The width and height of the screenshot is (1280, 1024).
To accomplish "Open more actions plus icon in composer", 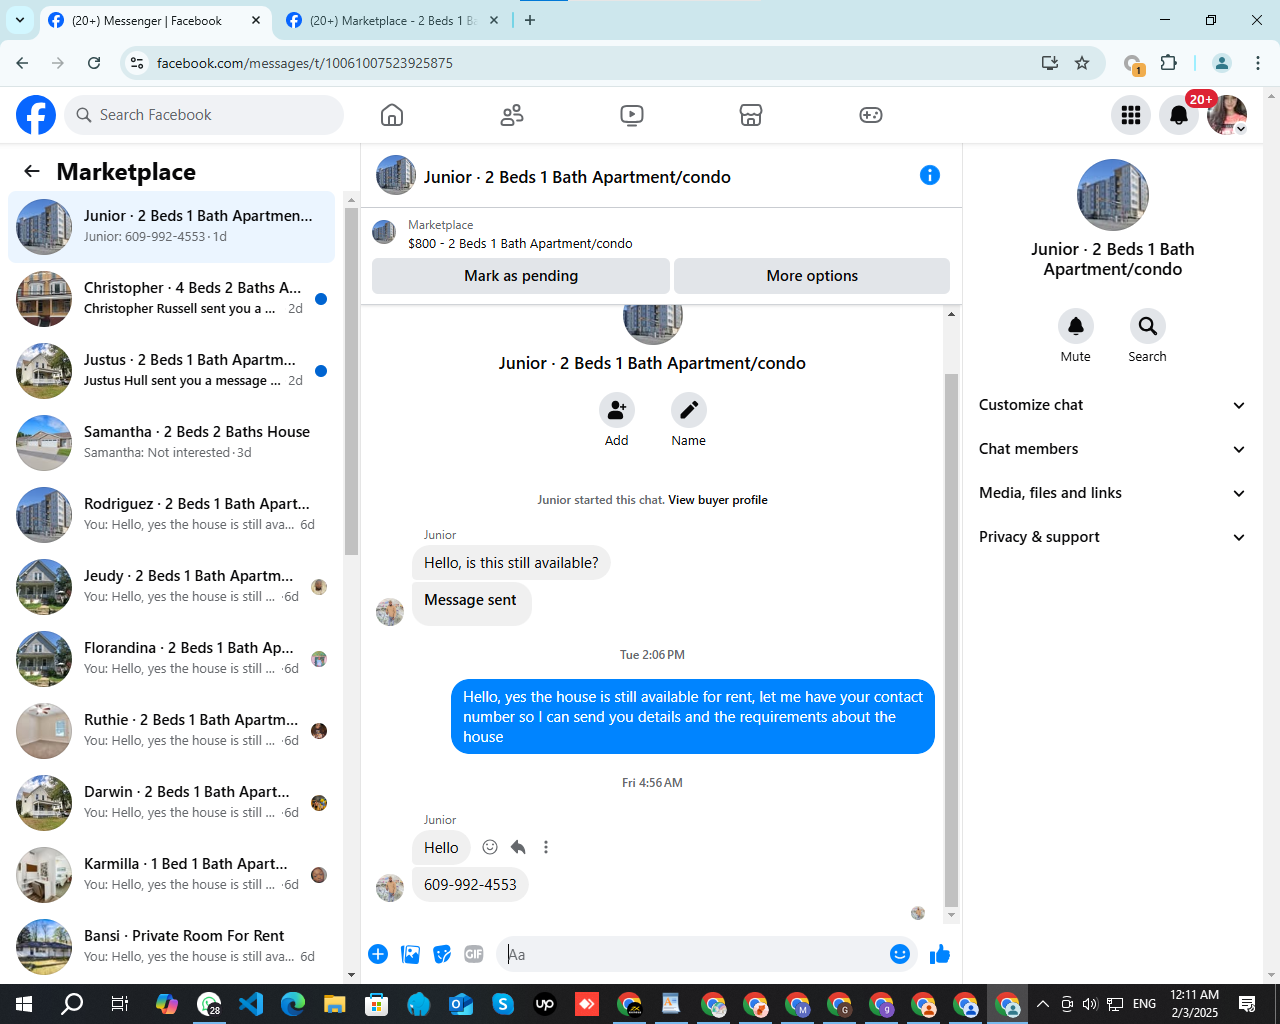I will pyautogui.click(x=378, y=954).
